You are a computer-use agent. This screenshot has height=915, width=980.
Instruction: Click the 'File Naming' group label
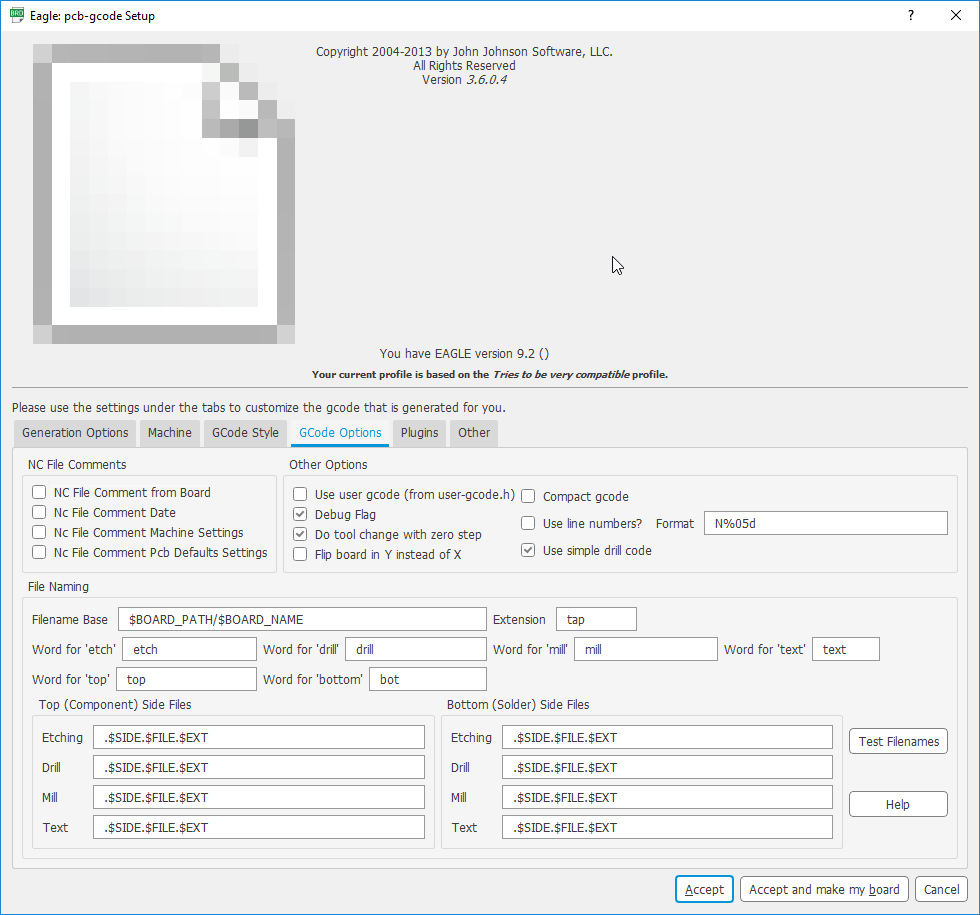[58, 586]
